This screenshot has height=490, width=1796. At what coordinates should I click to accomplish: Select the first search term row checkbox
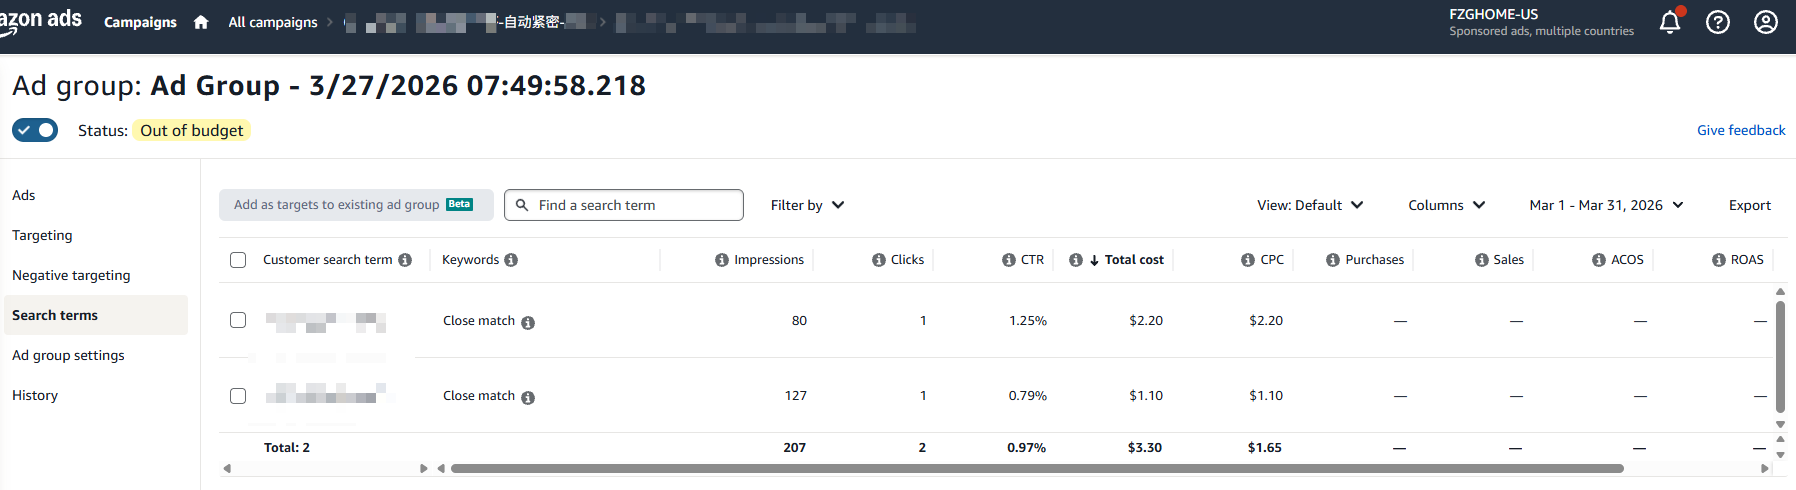coord(238,320)
